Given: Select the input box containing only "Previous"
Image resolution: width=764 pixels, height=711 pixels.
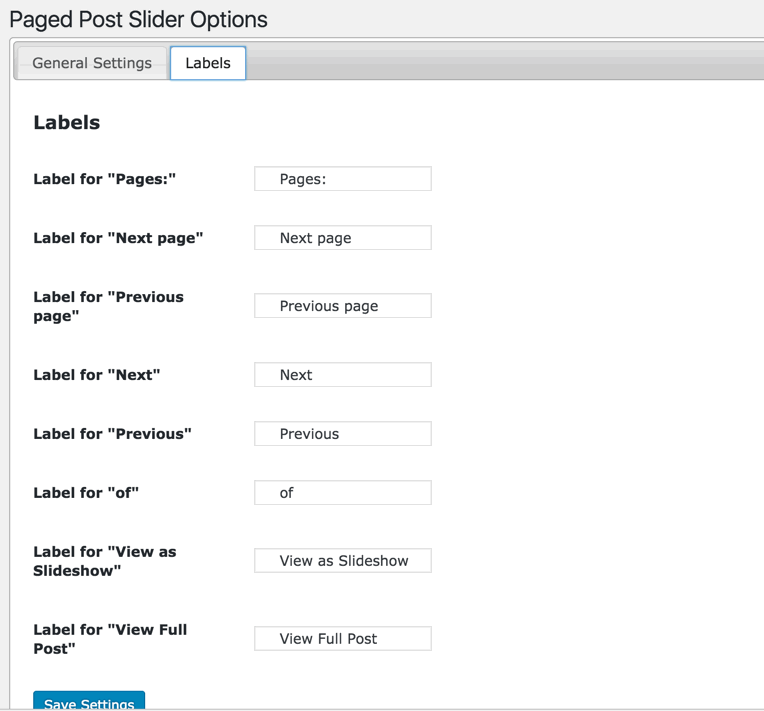Looking at the screenshot, I should tap(342, 434).
